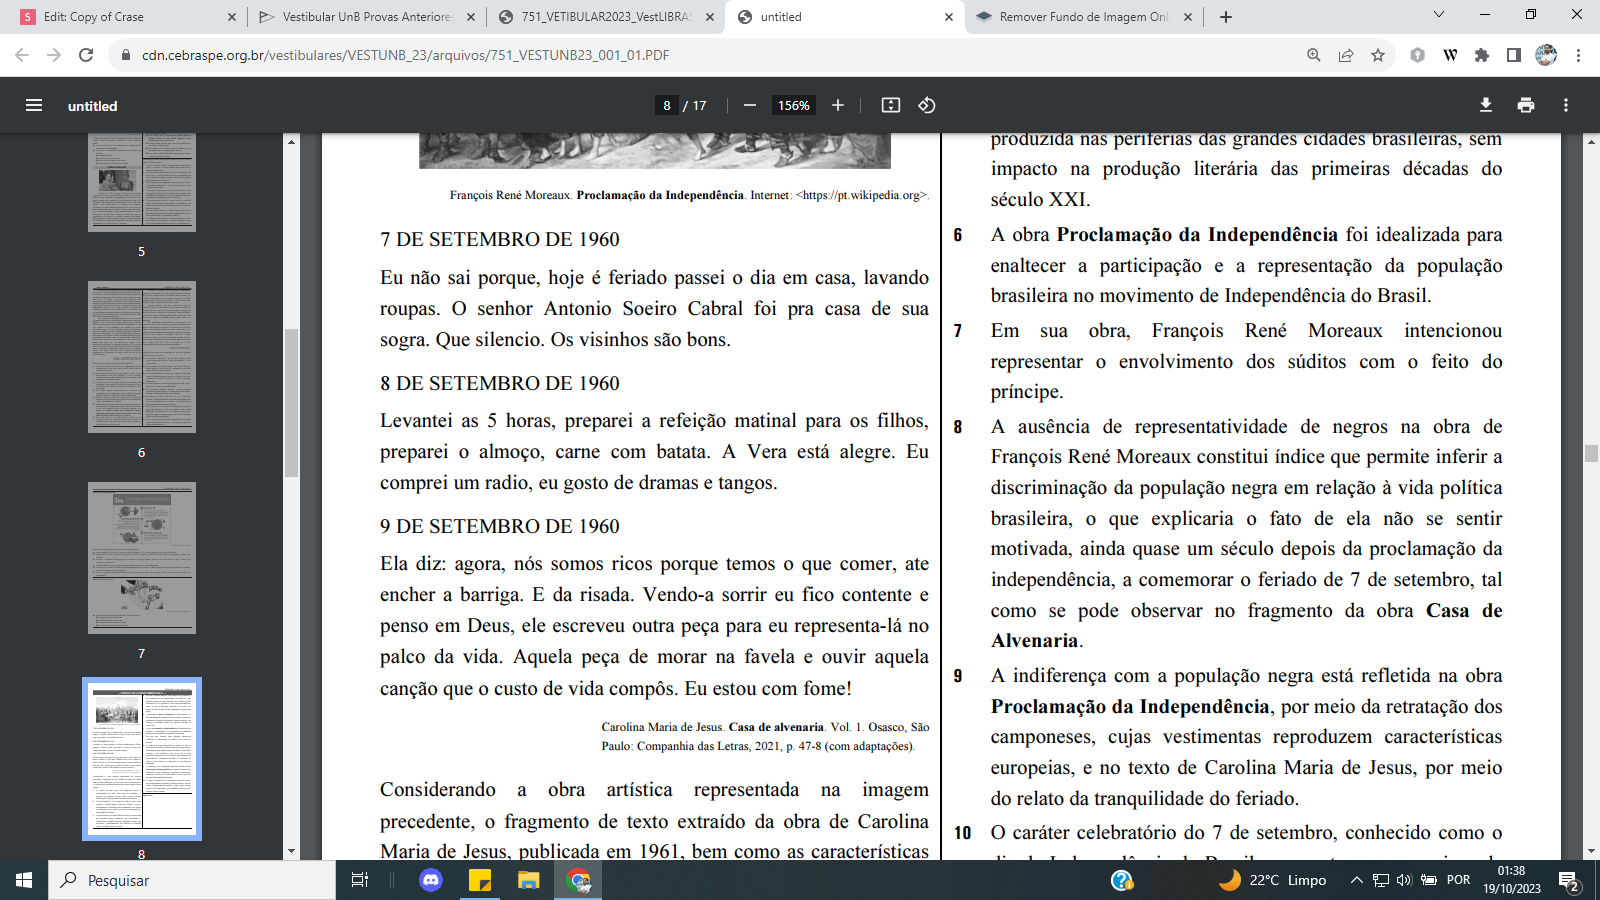The width and height of the screenshot is (1600, 900).
Task: Show hidden system tray icons chevron
Action: 1356,880
